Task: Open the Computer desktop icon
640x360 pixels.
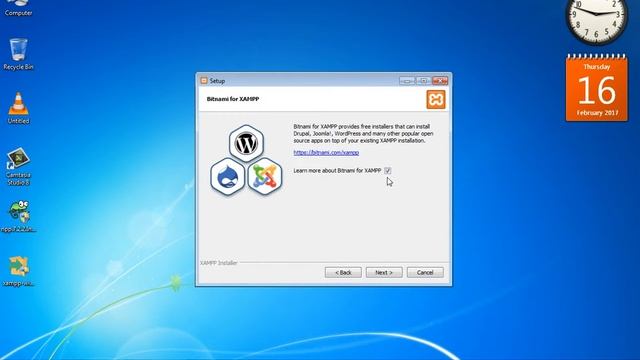Action: pos(18,8)
